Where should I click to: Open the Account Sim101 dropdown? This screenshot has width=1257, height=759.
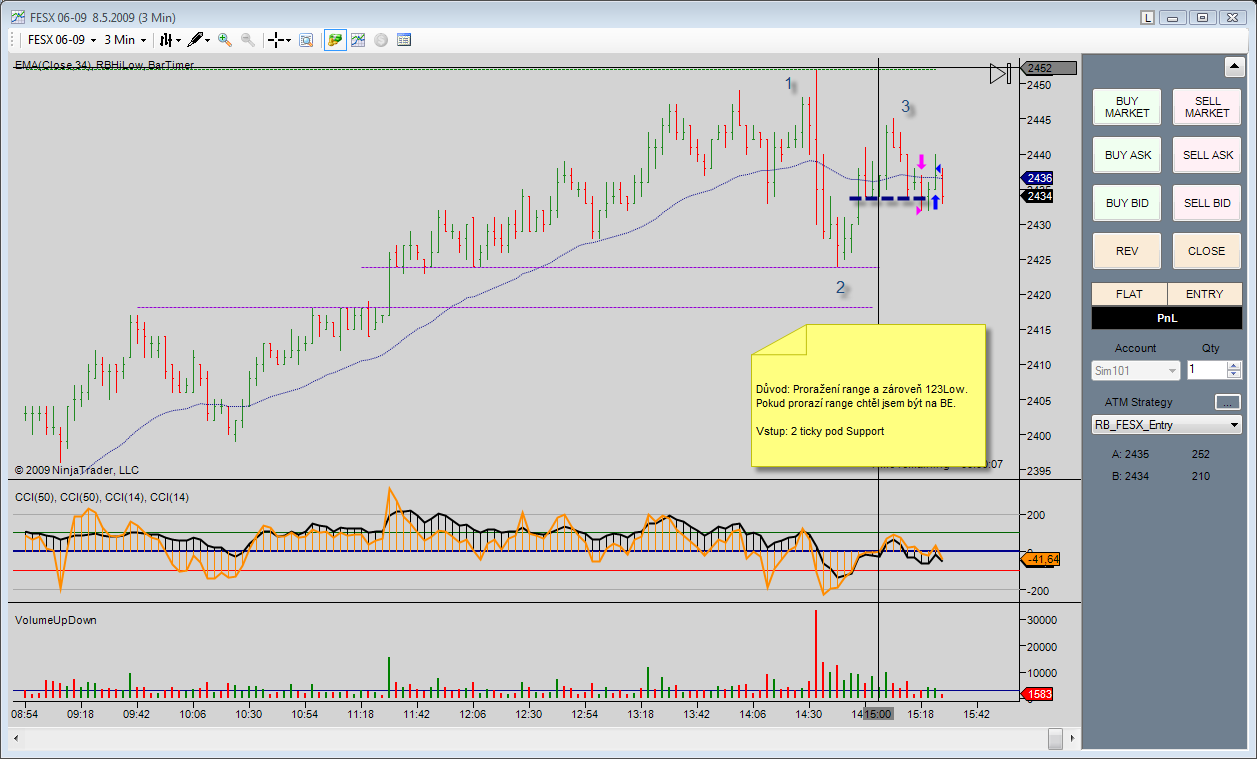click(x=1136, y=370)
